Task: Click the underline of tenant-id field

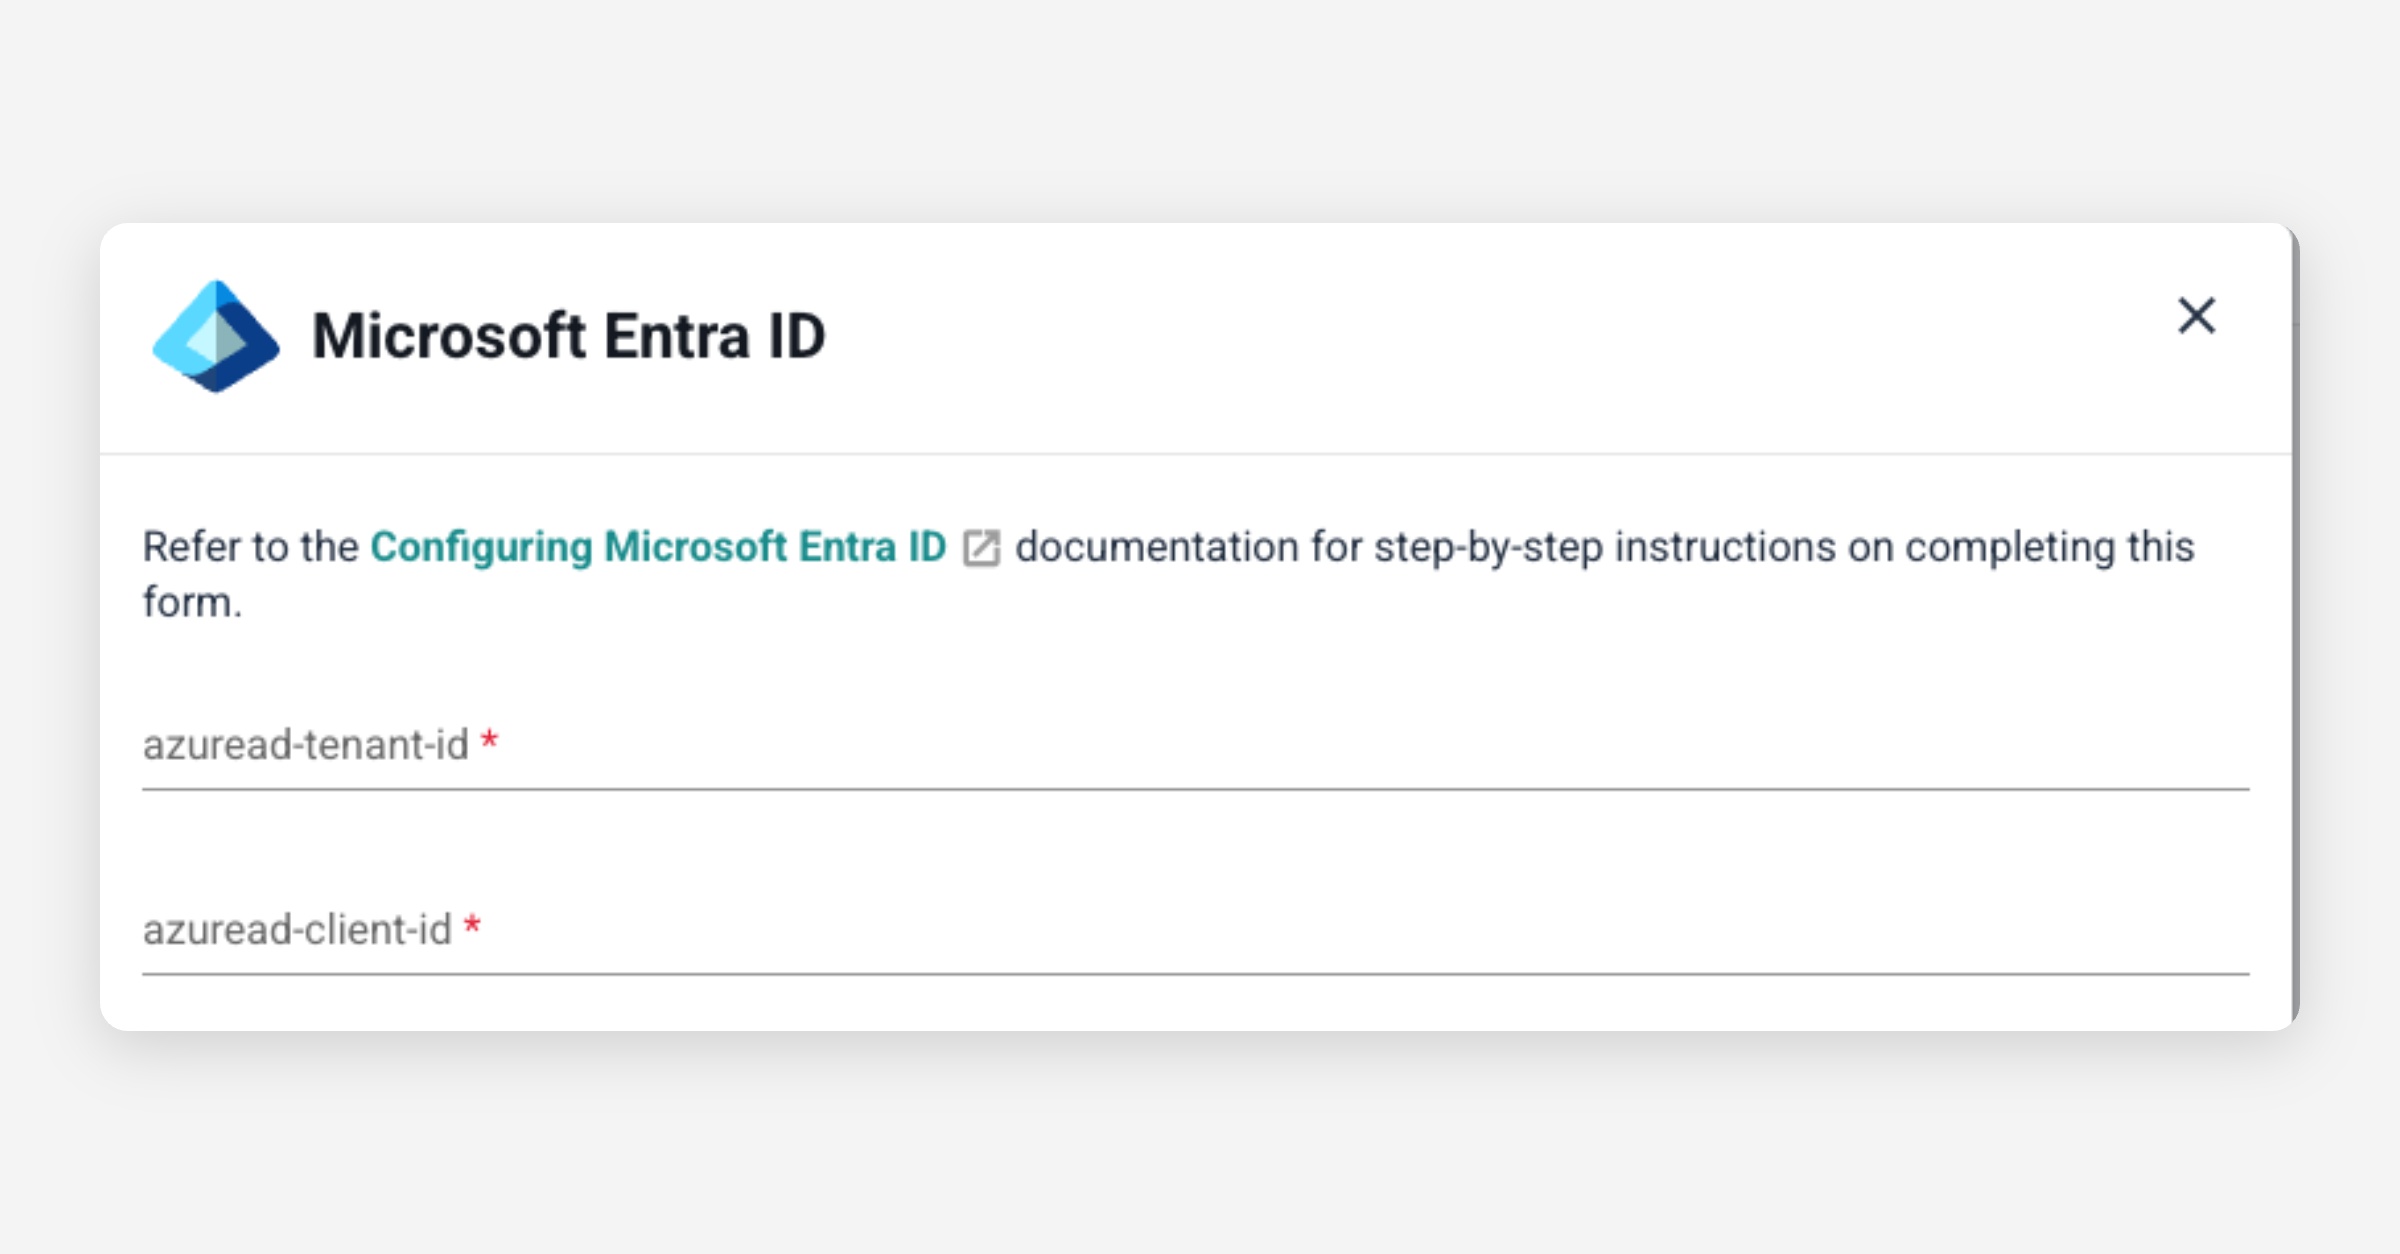Action: [1195, 789]
